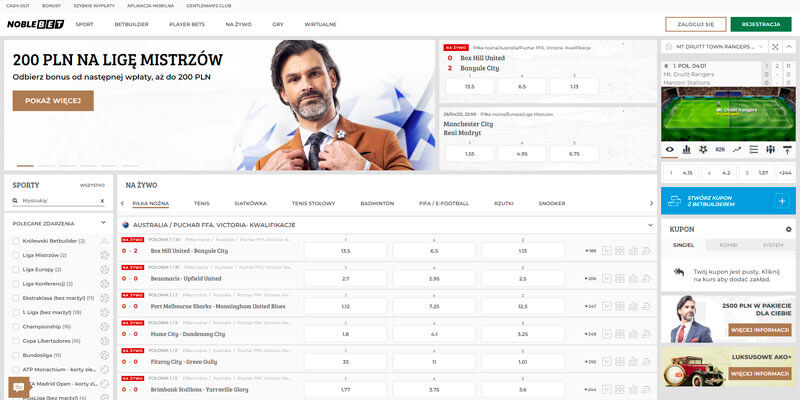
Task: Collapse Australia / Puchar FFA Victoria section
Action: tap(650, 225)
